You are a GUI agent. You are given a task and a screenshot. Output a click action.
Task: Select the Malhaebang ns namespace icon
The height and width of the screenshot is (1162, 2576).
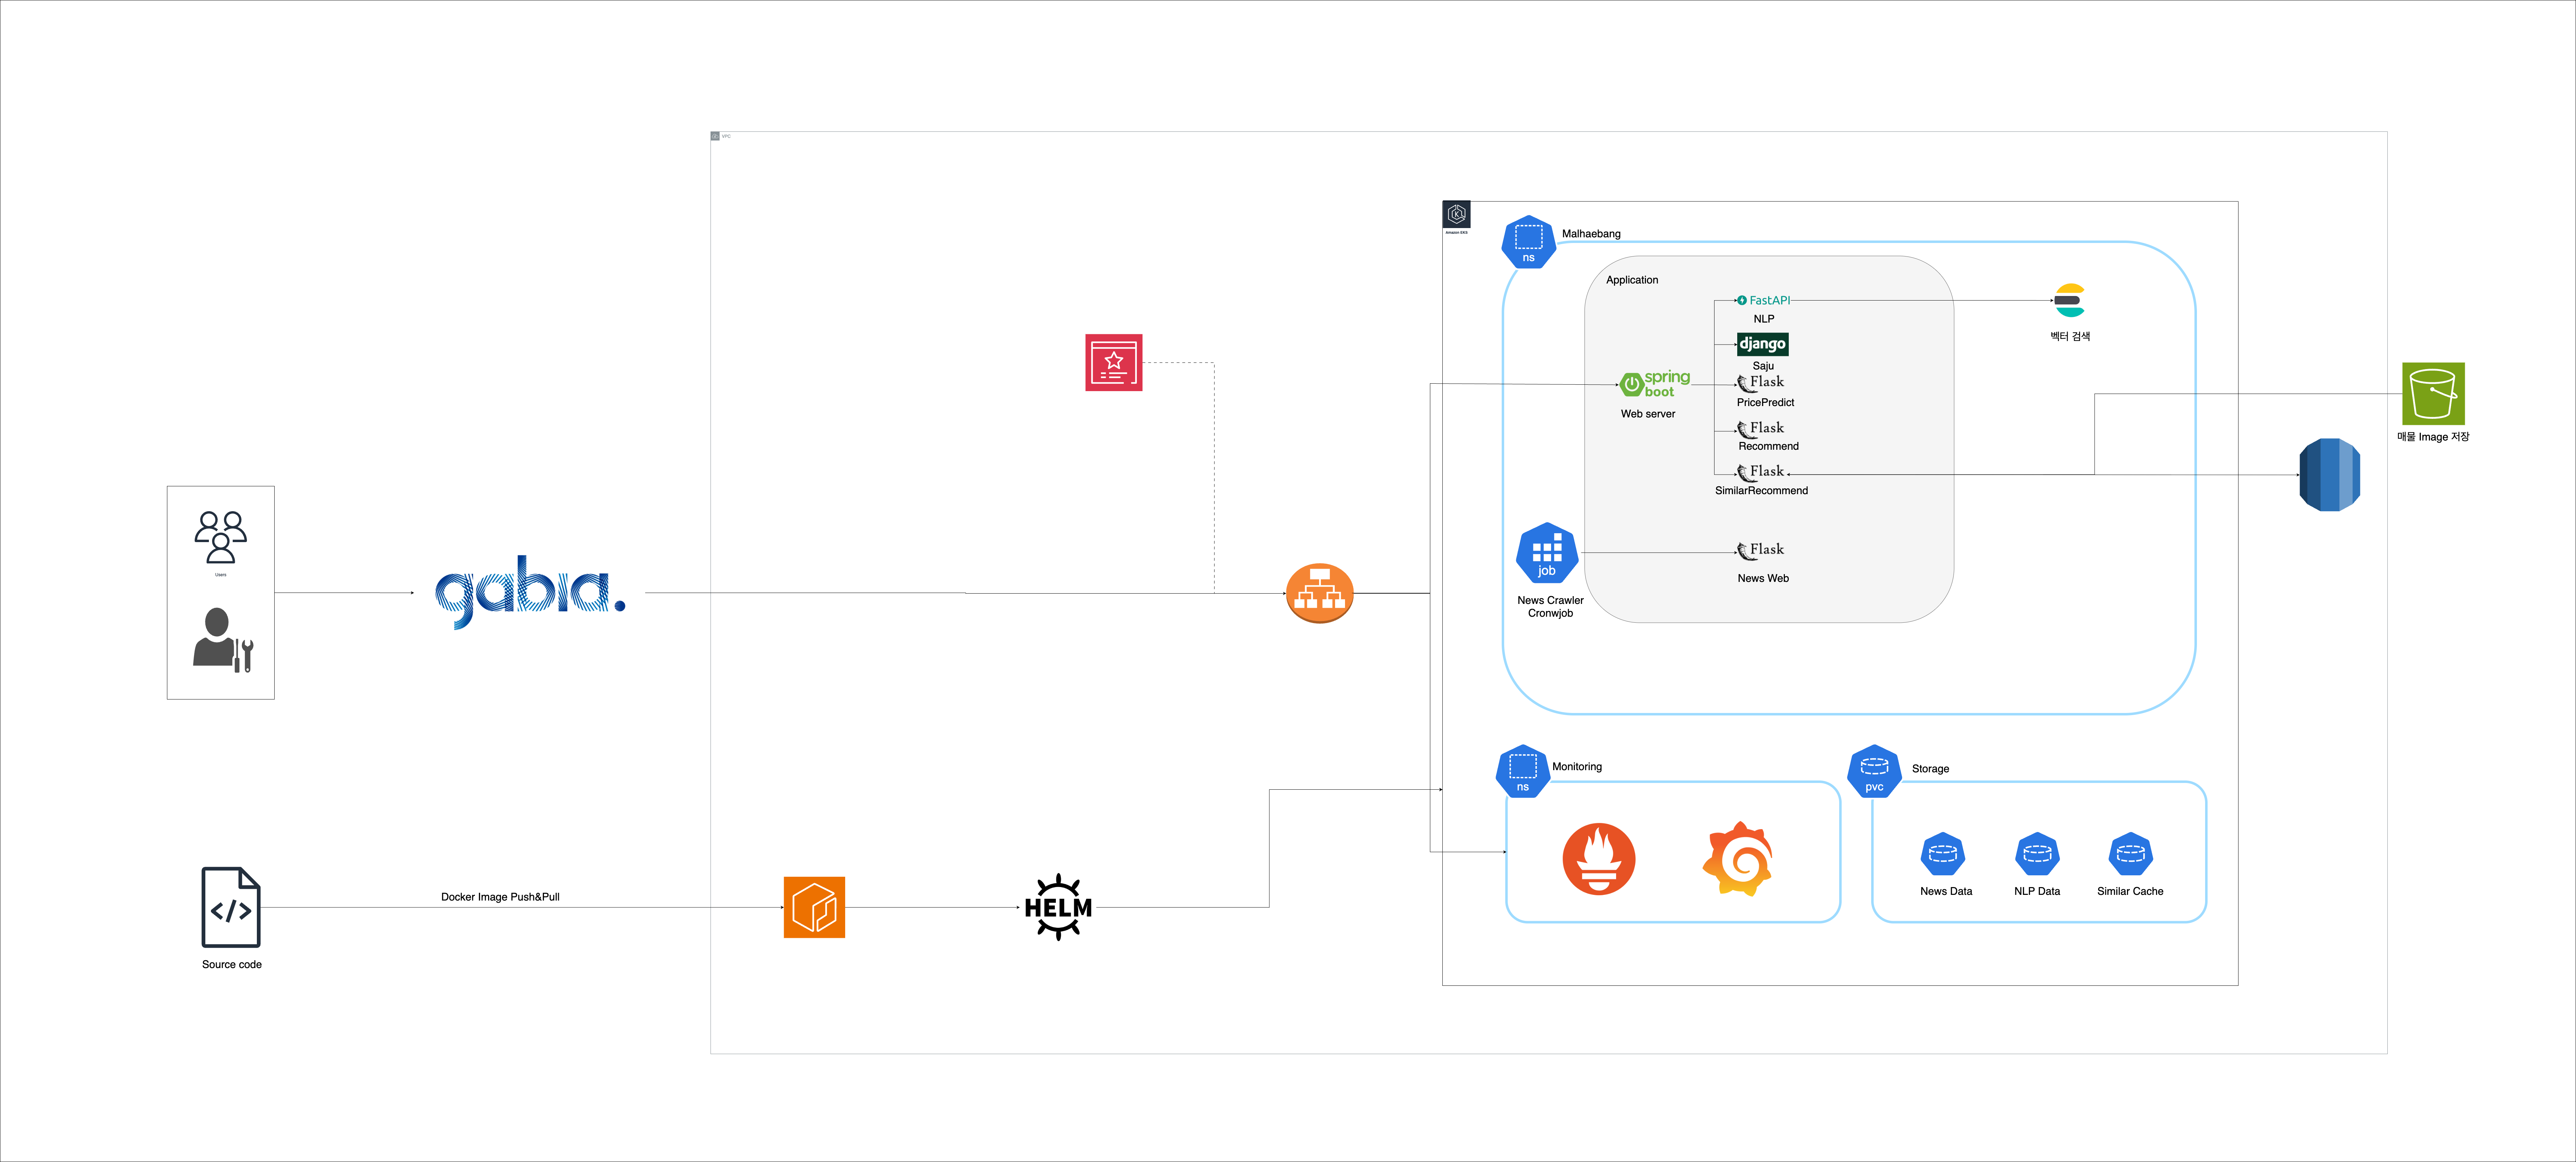coord(1528,242)
